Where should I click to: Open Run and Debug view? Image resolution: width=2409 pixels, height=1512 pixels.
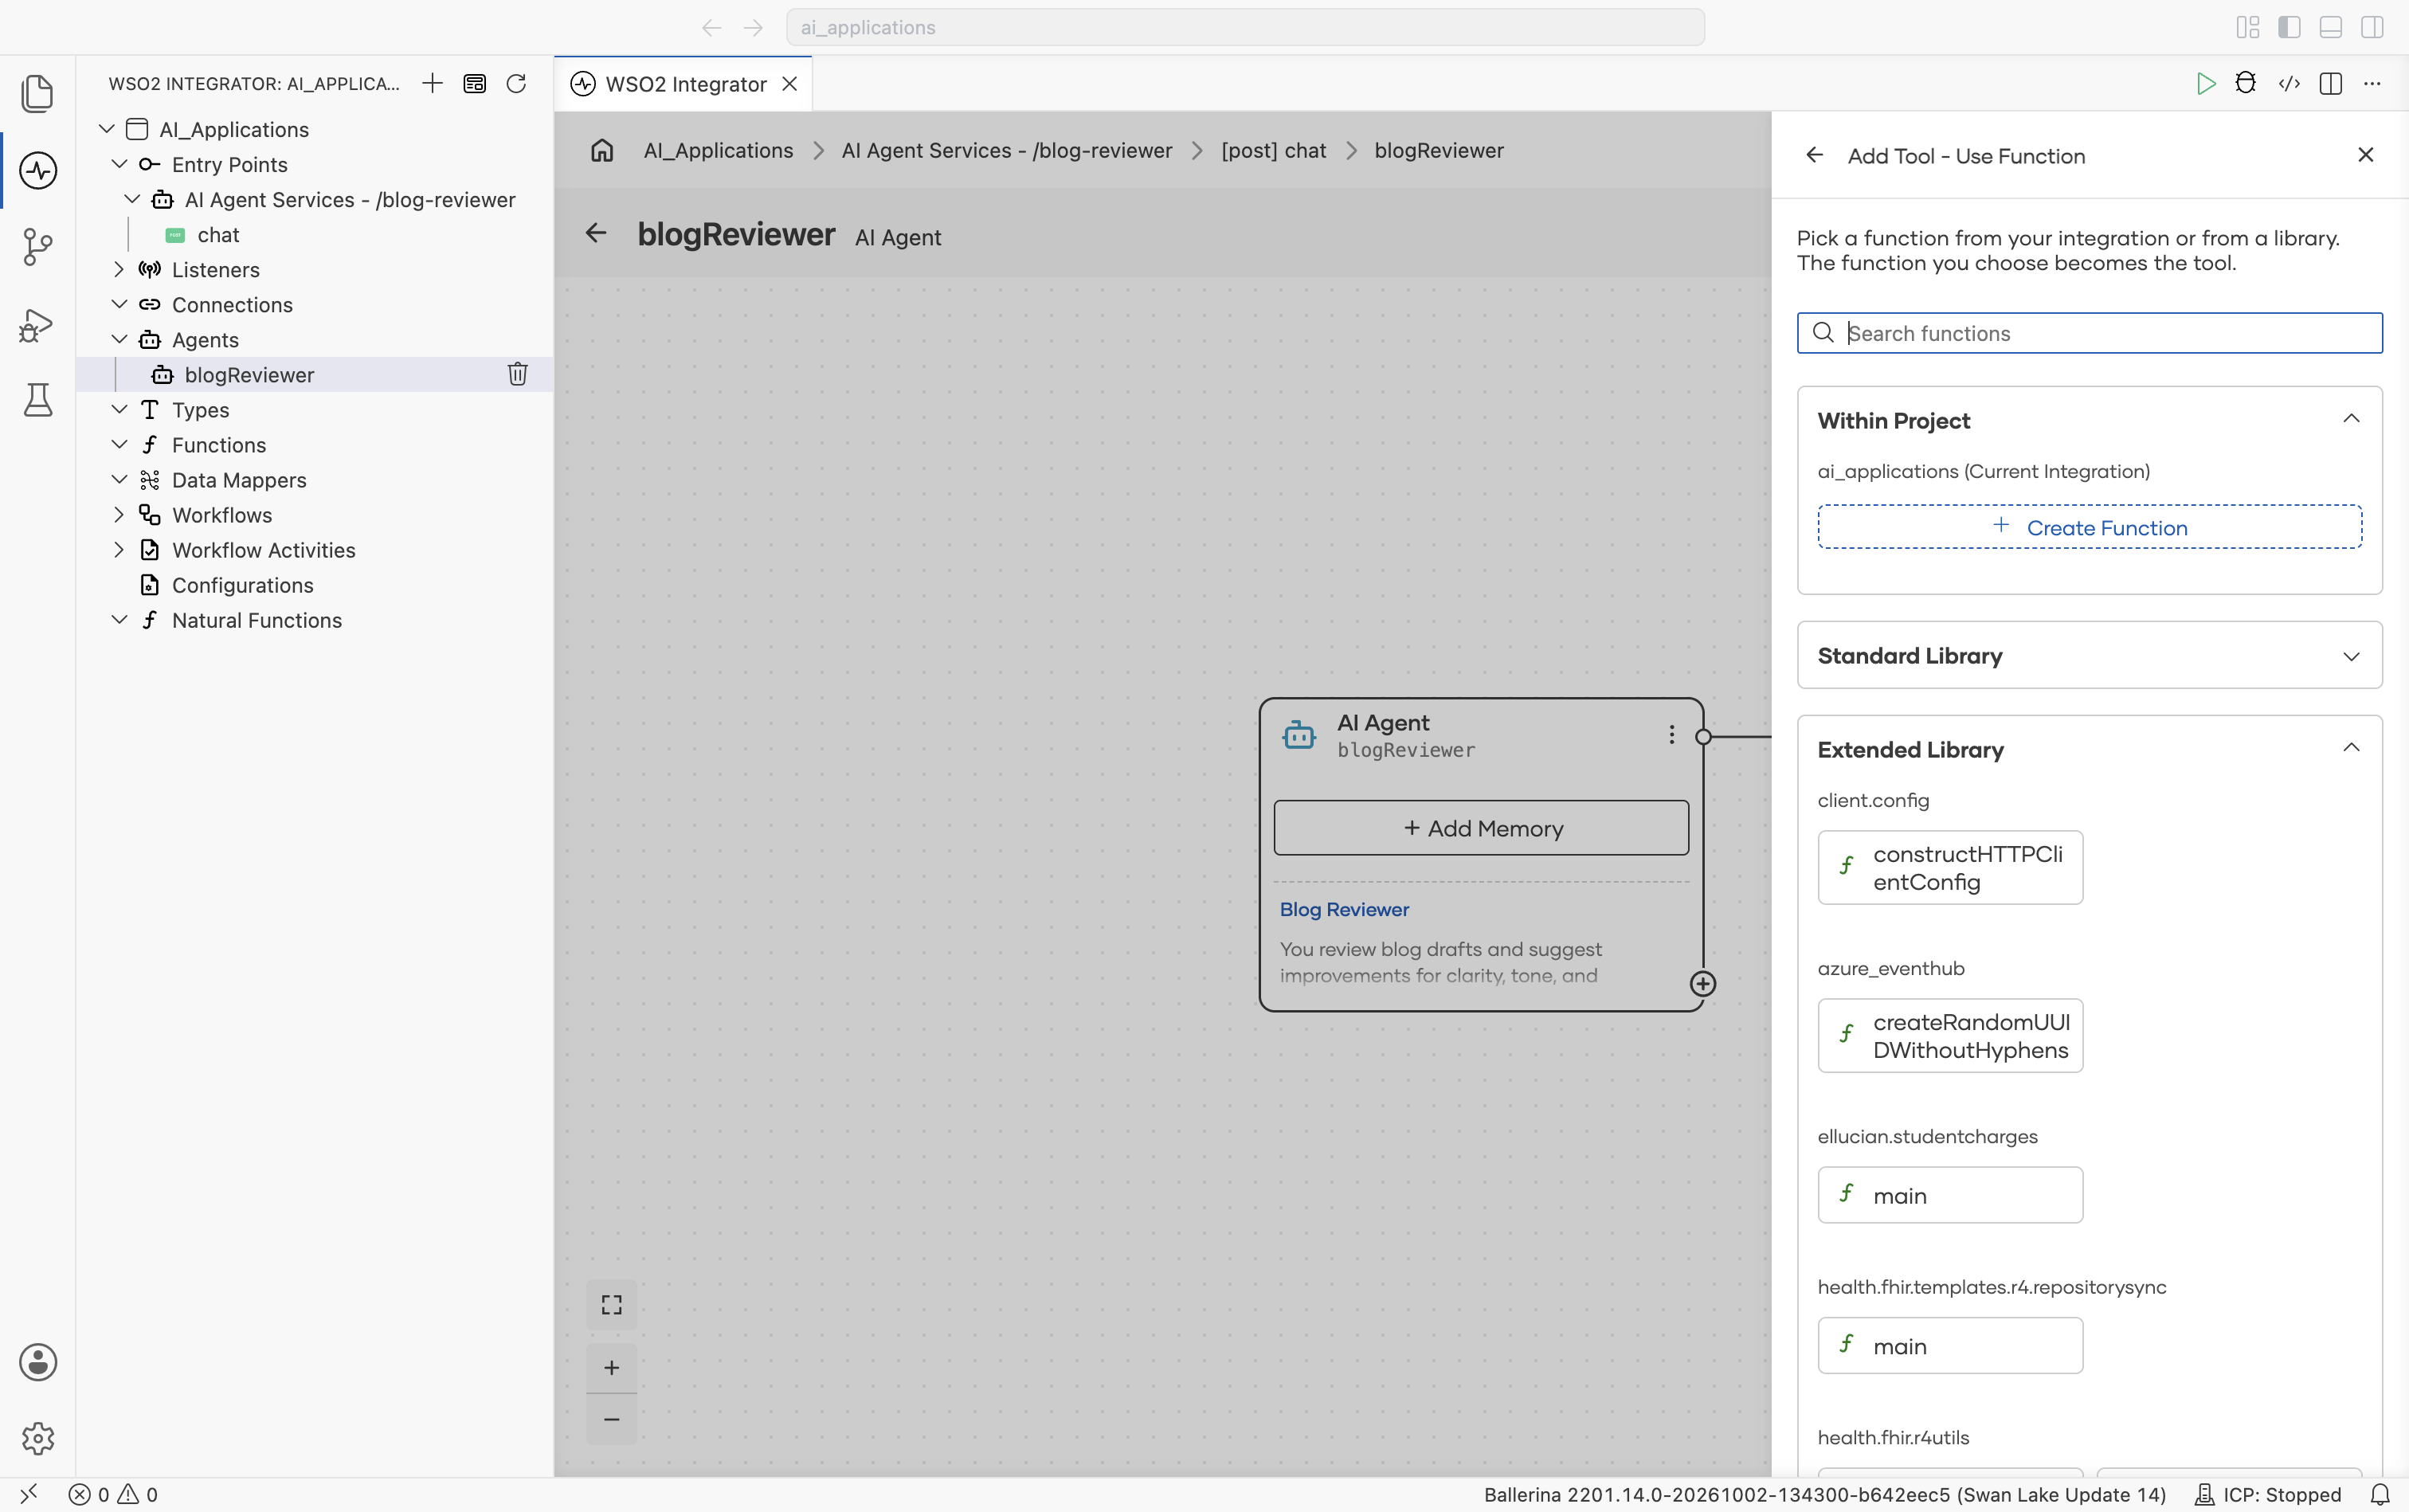pyautogui.click(x=37, y=324)
